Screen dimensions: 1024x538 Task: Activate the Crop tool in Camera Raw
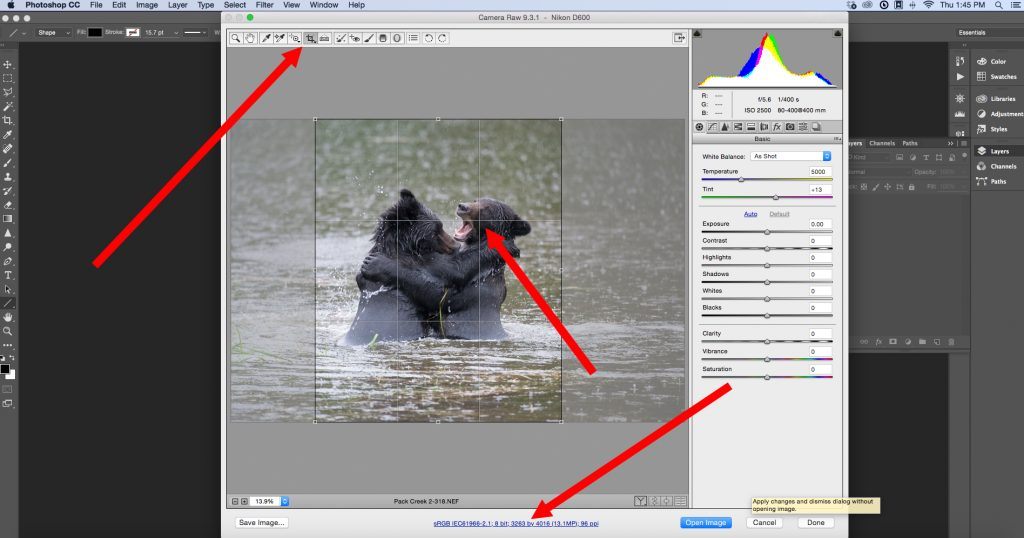(x=311, y=38)
